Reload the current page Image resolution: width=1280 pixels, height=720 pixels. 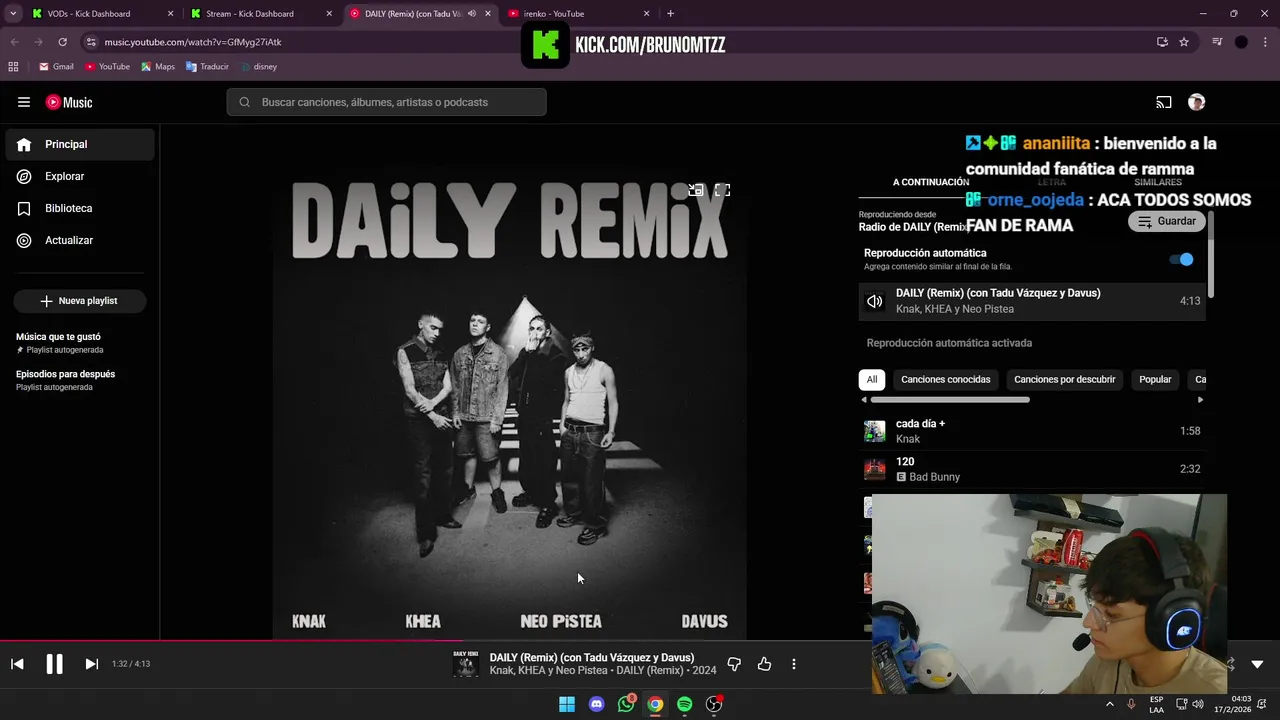62,42
